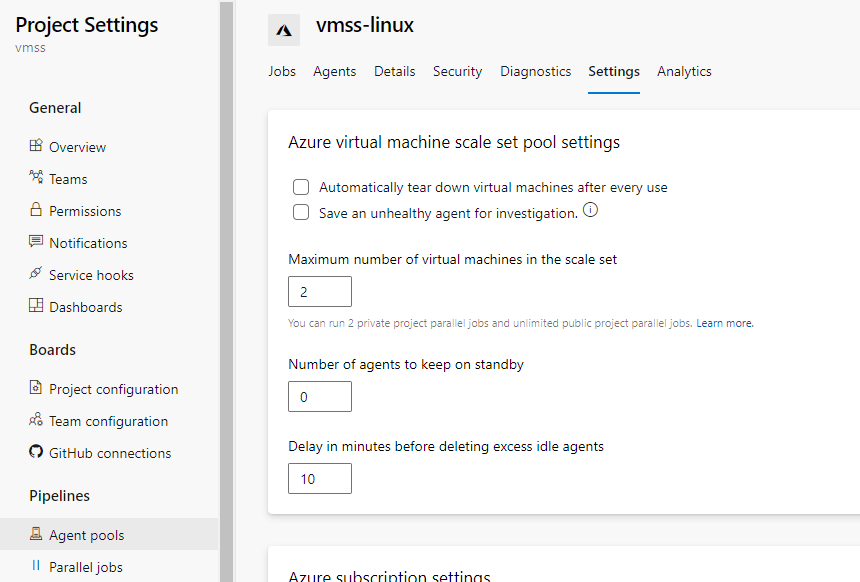The width and height of the screenshot is (860, 582).
Task: Click the Parallel jobs bars icon
Action: 36,565
